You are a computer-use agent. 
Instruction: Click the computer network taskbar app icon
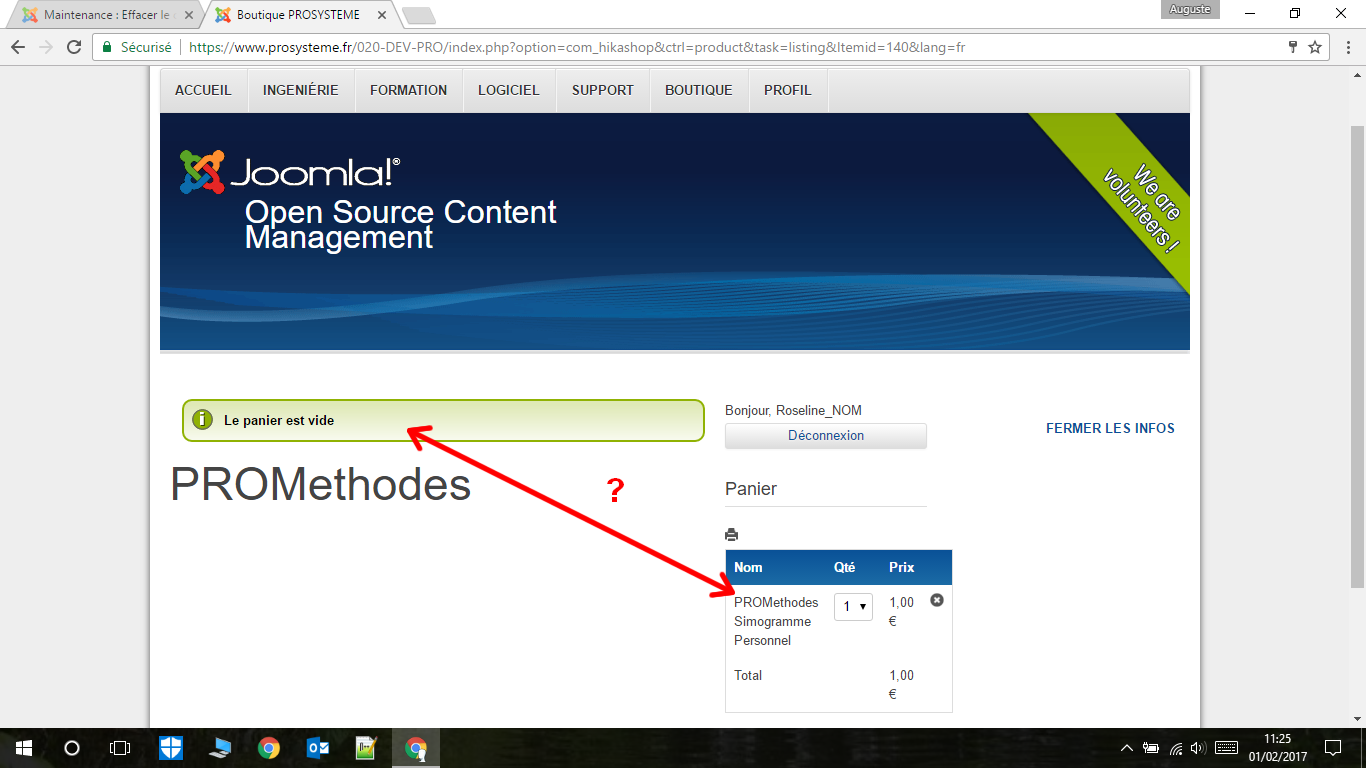point(220,748)
